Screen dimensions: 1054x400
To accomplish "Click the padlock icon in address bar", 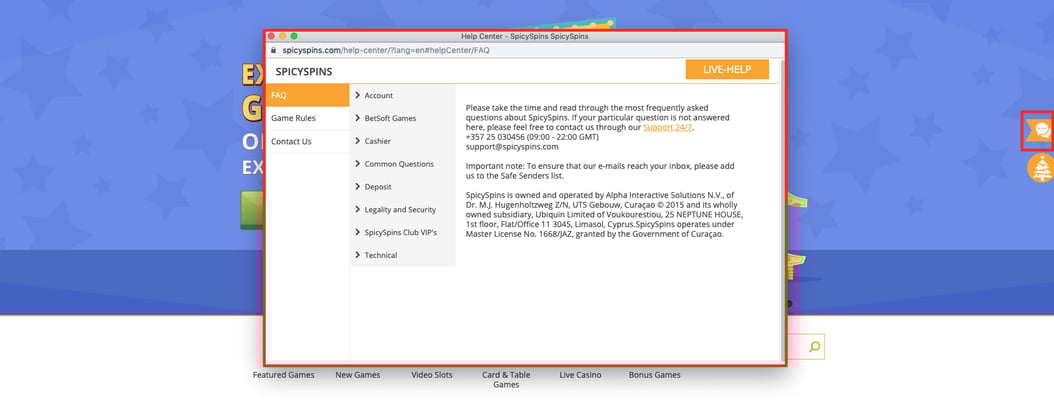I will coord(273,50).
